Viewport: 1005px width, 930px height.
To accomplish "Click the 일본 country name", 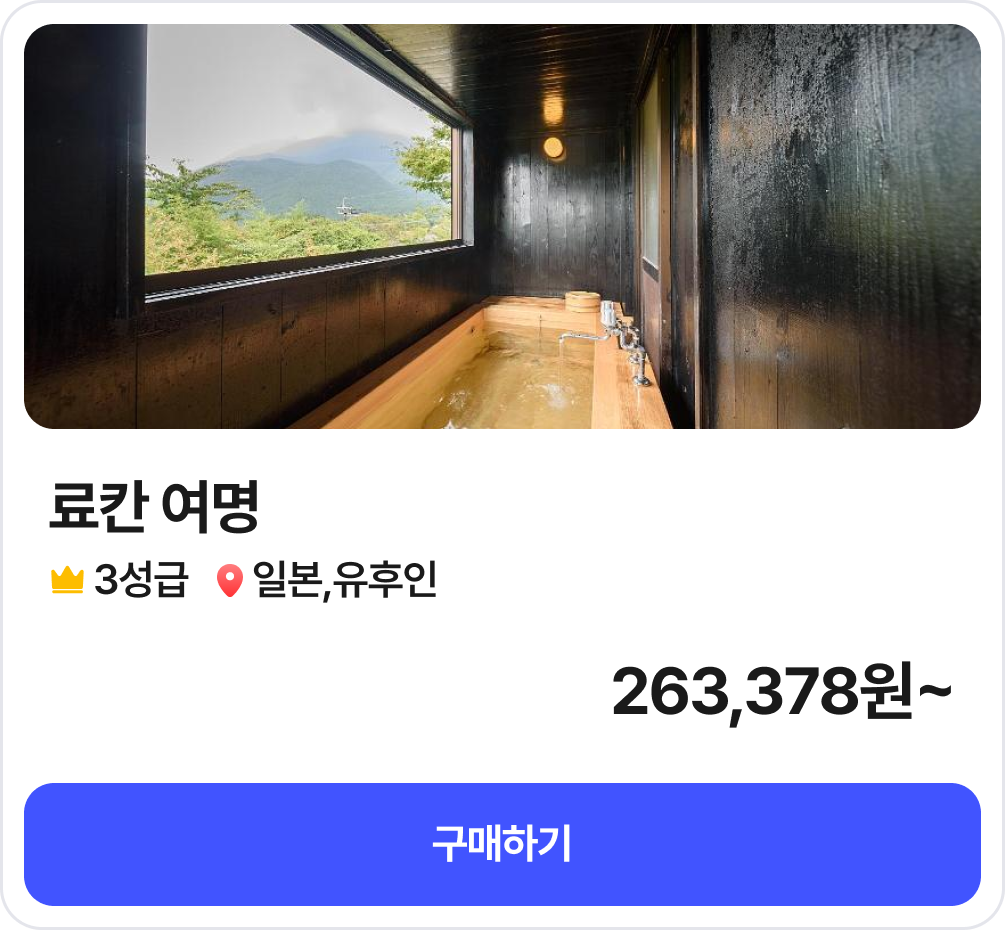I will tap(287, 580).
